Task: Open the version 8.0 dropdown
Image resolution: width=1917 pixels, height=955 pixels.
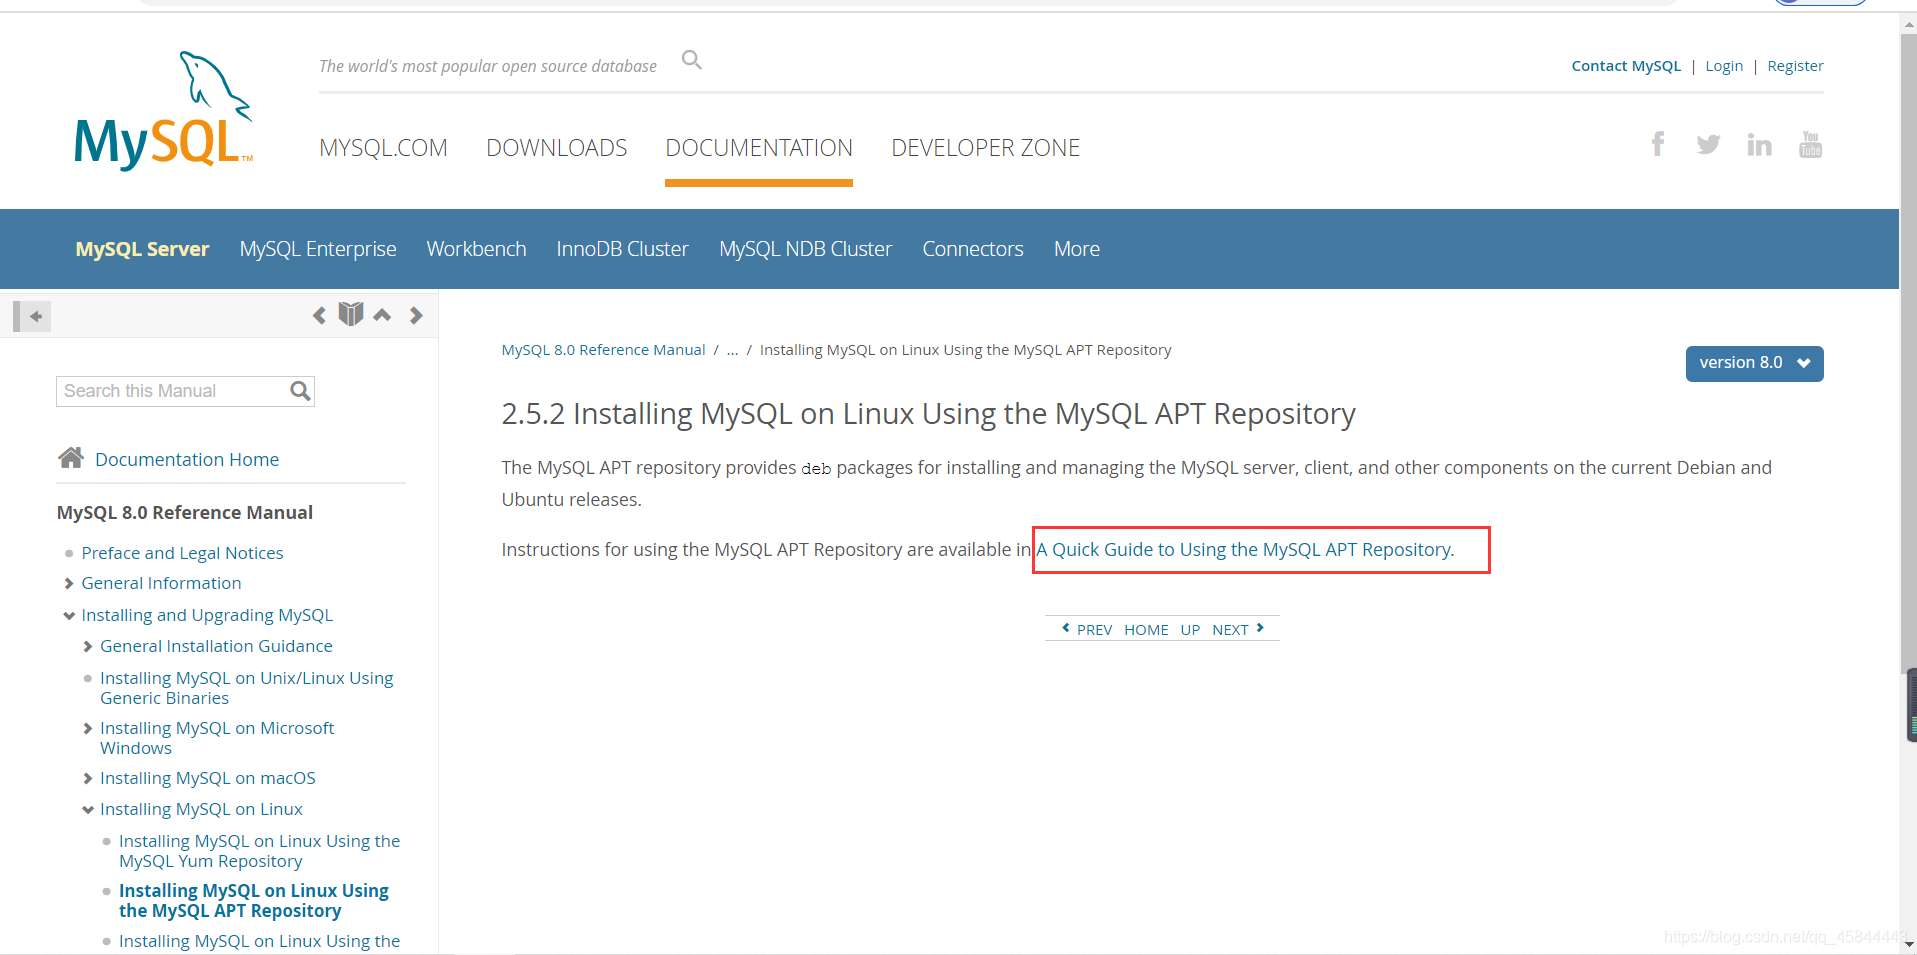Action: click(x=1754, y=363)
